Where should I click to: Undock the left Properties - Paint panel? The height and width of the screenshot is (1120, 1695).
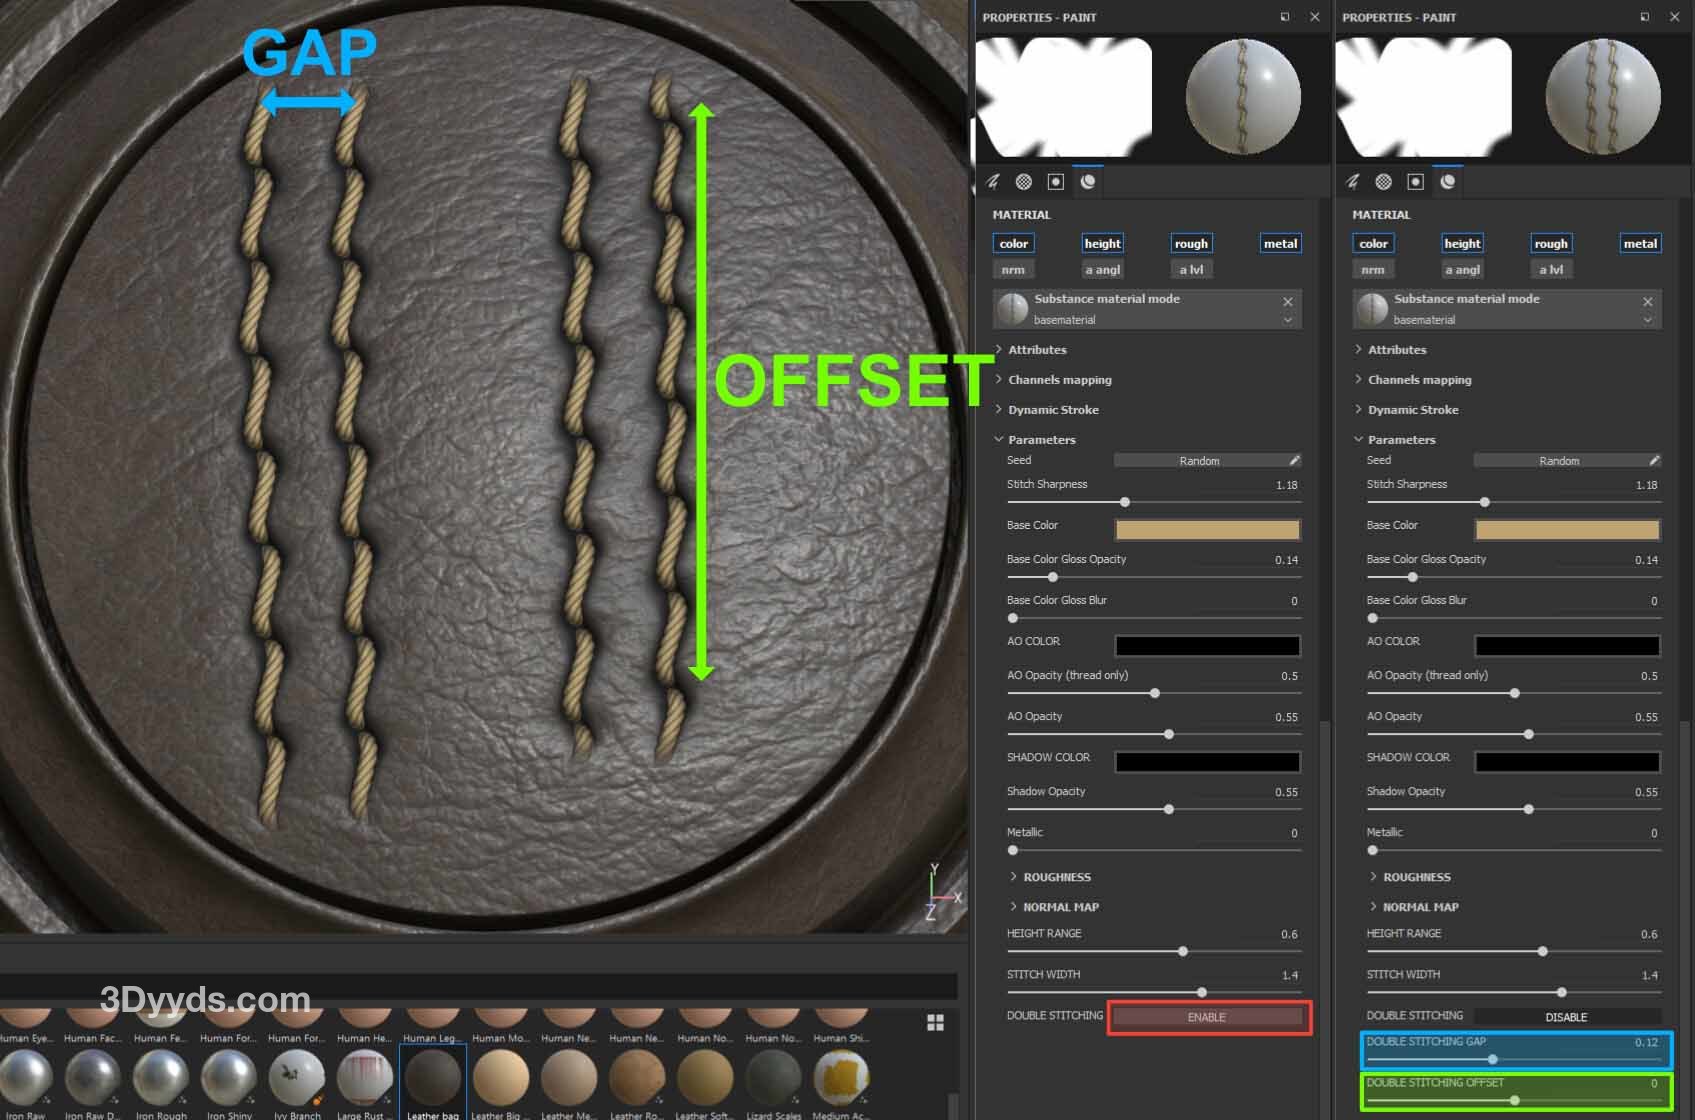click(x=1285, y=17)
